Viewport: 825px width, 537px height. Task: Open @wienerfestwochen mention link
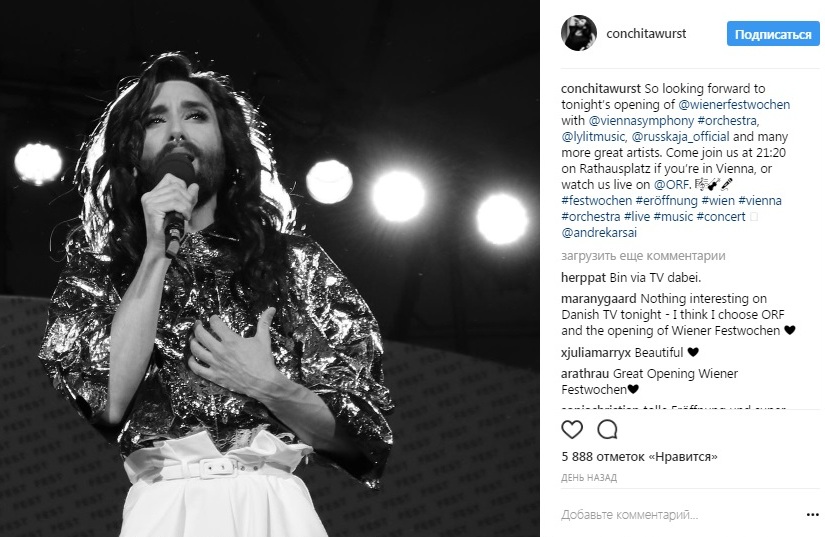[734, 105]
